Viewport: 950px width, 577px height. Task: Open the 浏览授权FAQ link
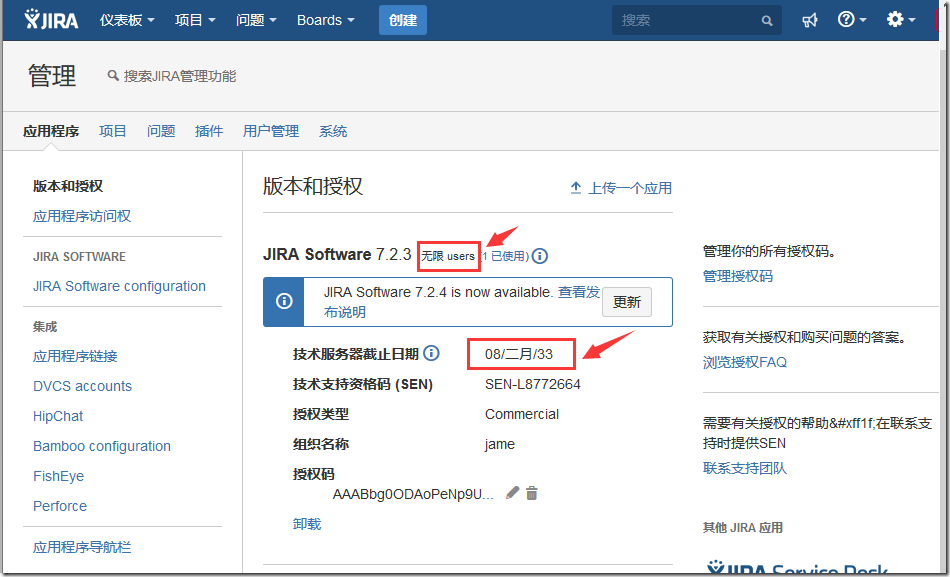pos(745,362)
